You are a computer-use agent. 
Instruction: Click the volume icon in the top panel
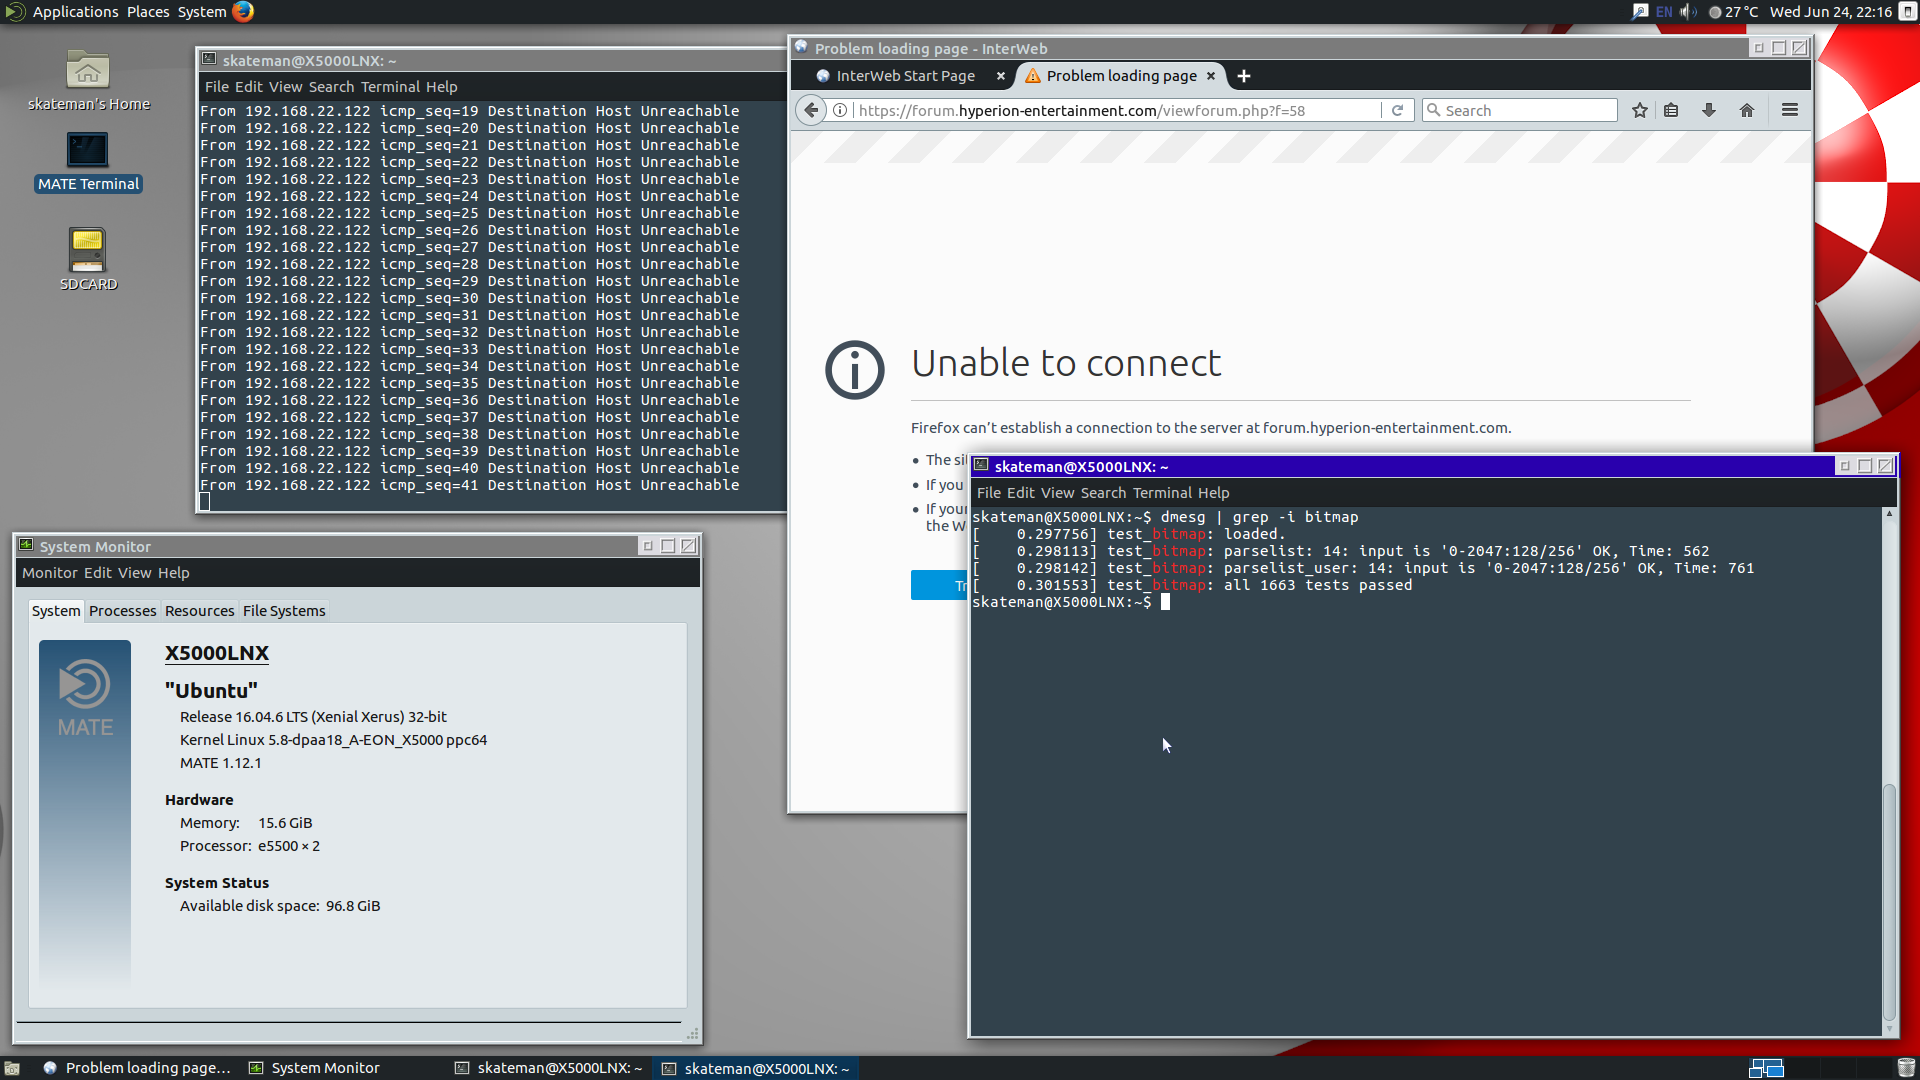pyautogui.click(x=1687, y=11)
